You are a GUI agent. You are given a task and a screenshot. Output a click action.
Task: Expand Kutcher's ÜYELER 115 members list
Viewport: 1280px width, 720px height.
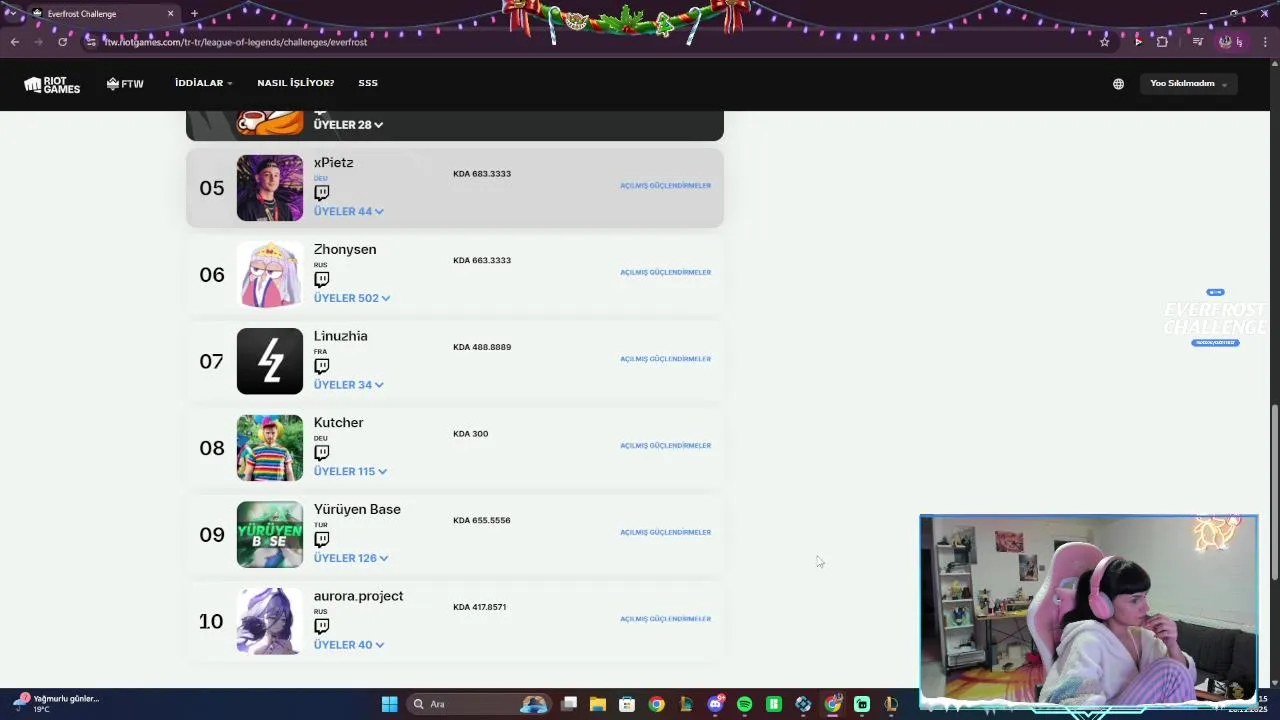point(350,472)
